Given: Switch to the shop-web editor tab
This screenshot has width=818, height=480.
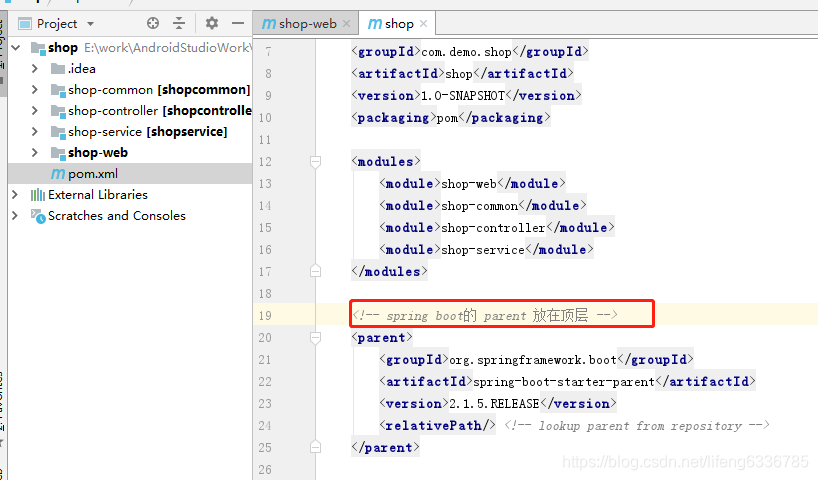Looking at the screenshot, I should pyautogui.click(x=307, y=24).
